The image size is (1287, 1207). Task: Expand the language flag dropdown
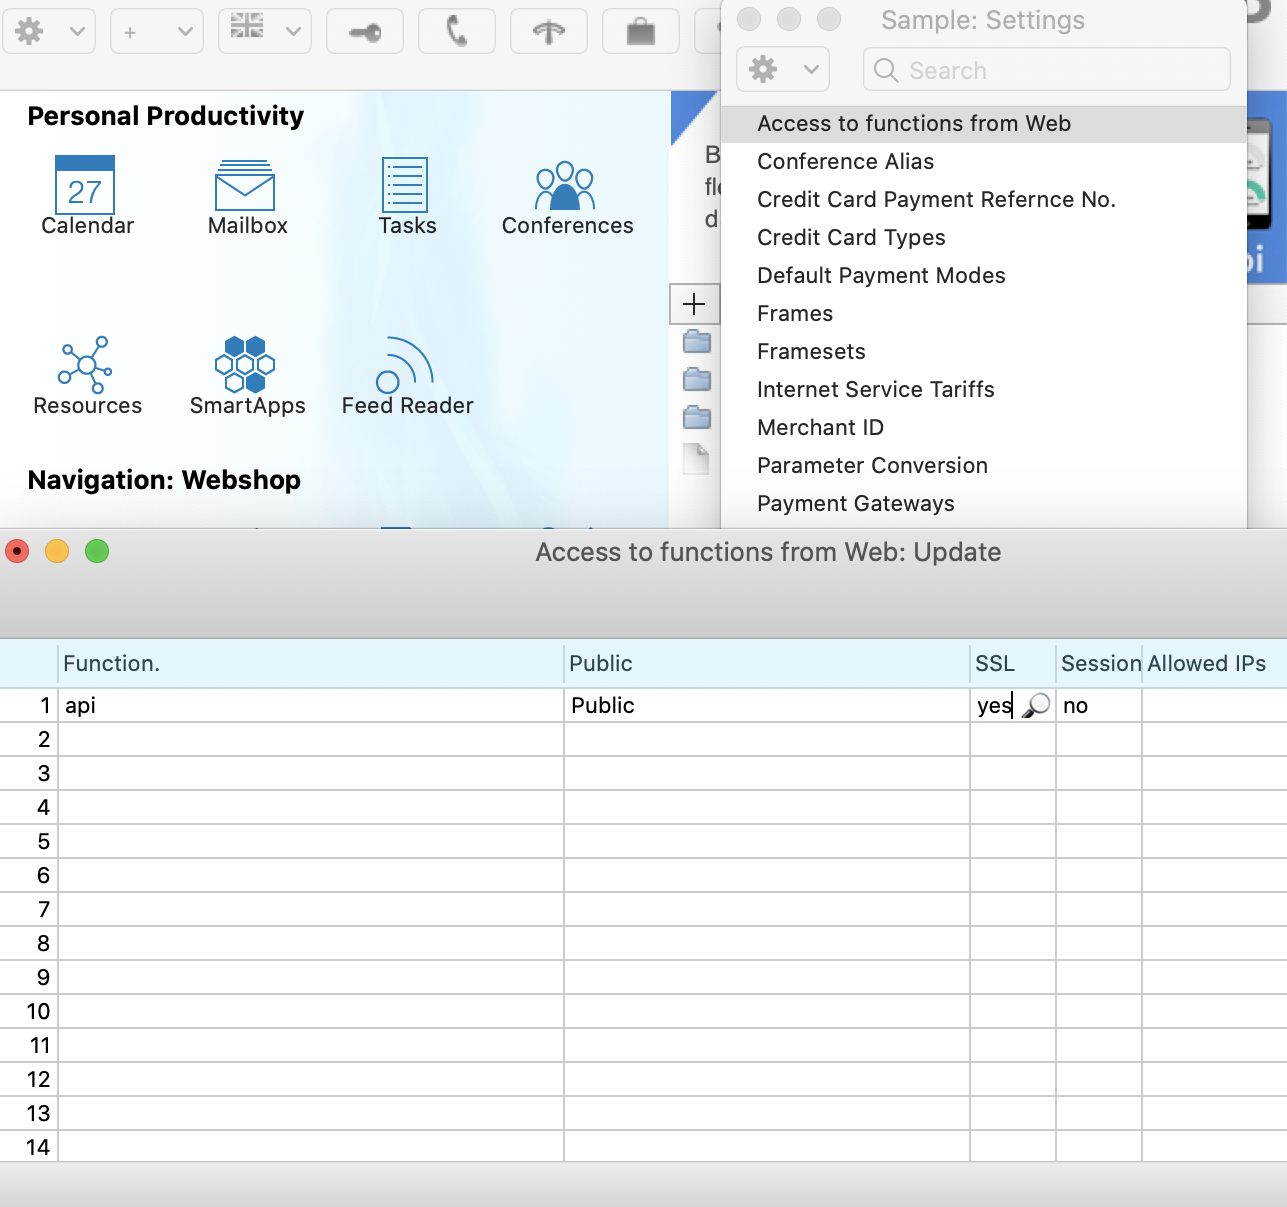265,32
